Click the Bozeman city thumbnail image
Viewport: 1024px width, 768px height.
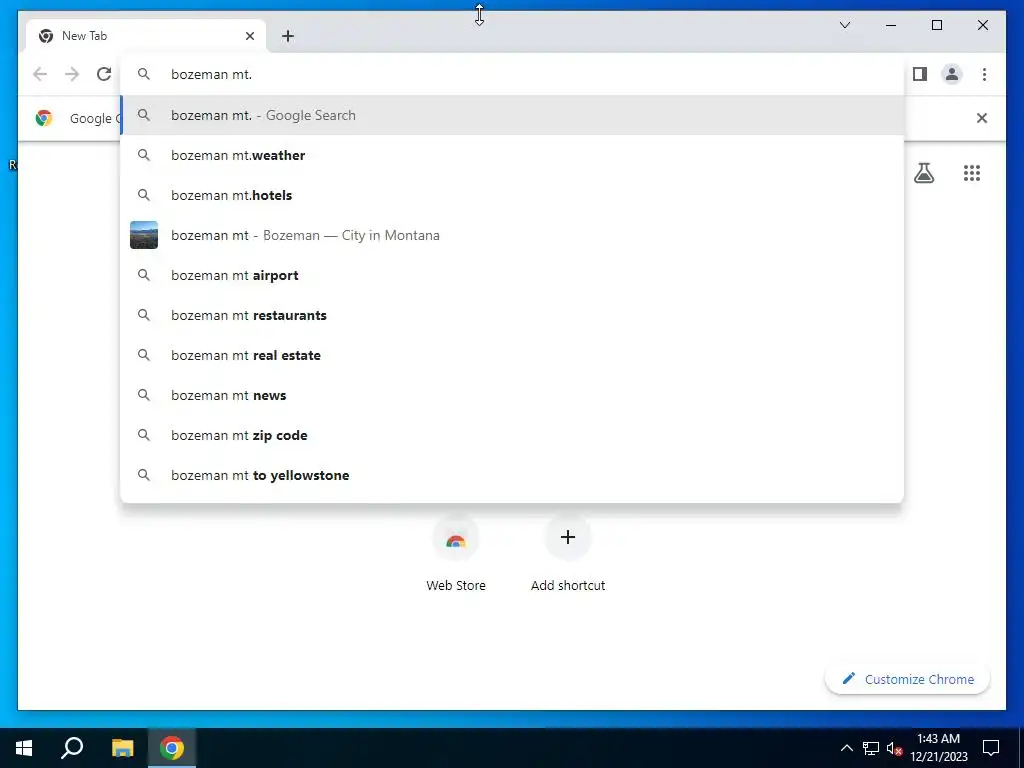(144, 235)
